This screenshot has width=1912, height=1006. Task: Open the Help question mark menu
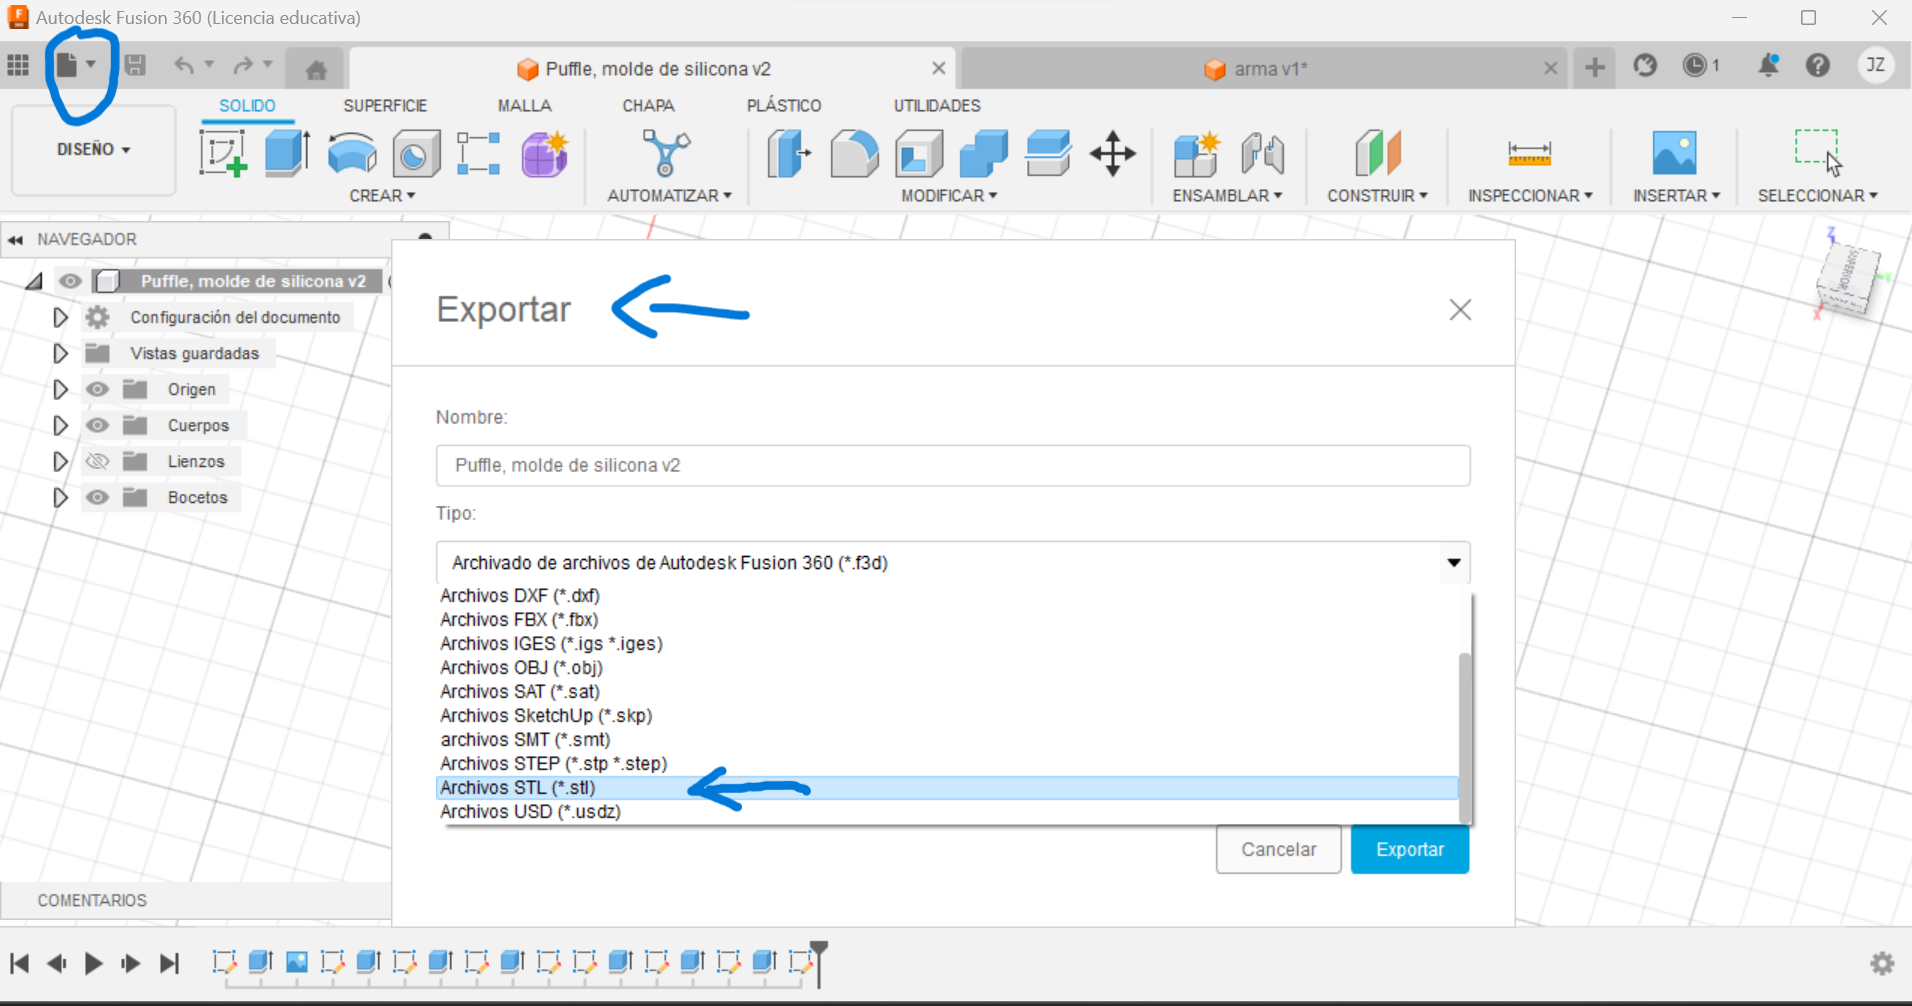coord(1818,66)
